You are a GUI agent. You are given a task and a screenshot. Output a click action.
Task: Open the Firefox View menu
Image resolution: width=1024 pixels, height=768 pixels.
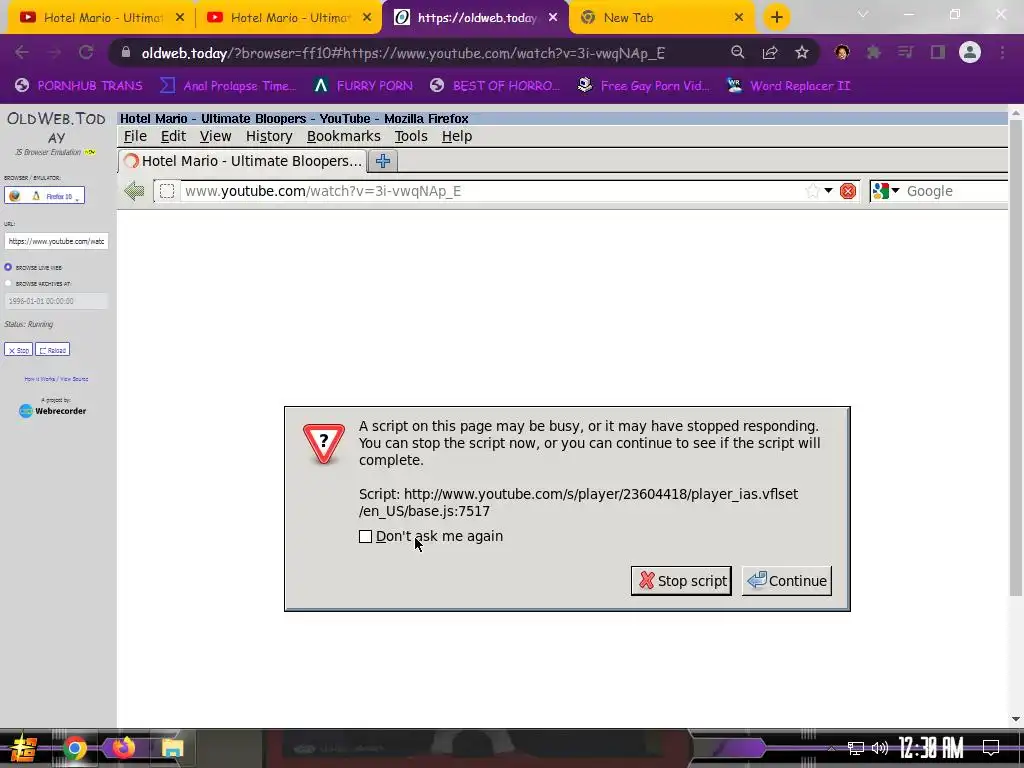coord(216,136)
